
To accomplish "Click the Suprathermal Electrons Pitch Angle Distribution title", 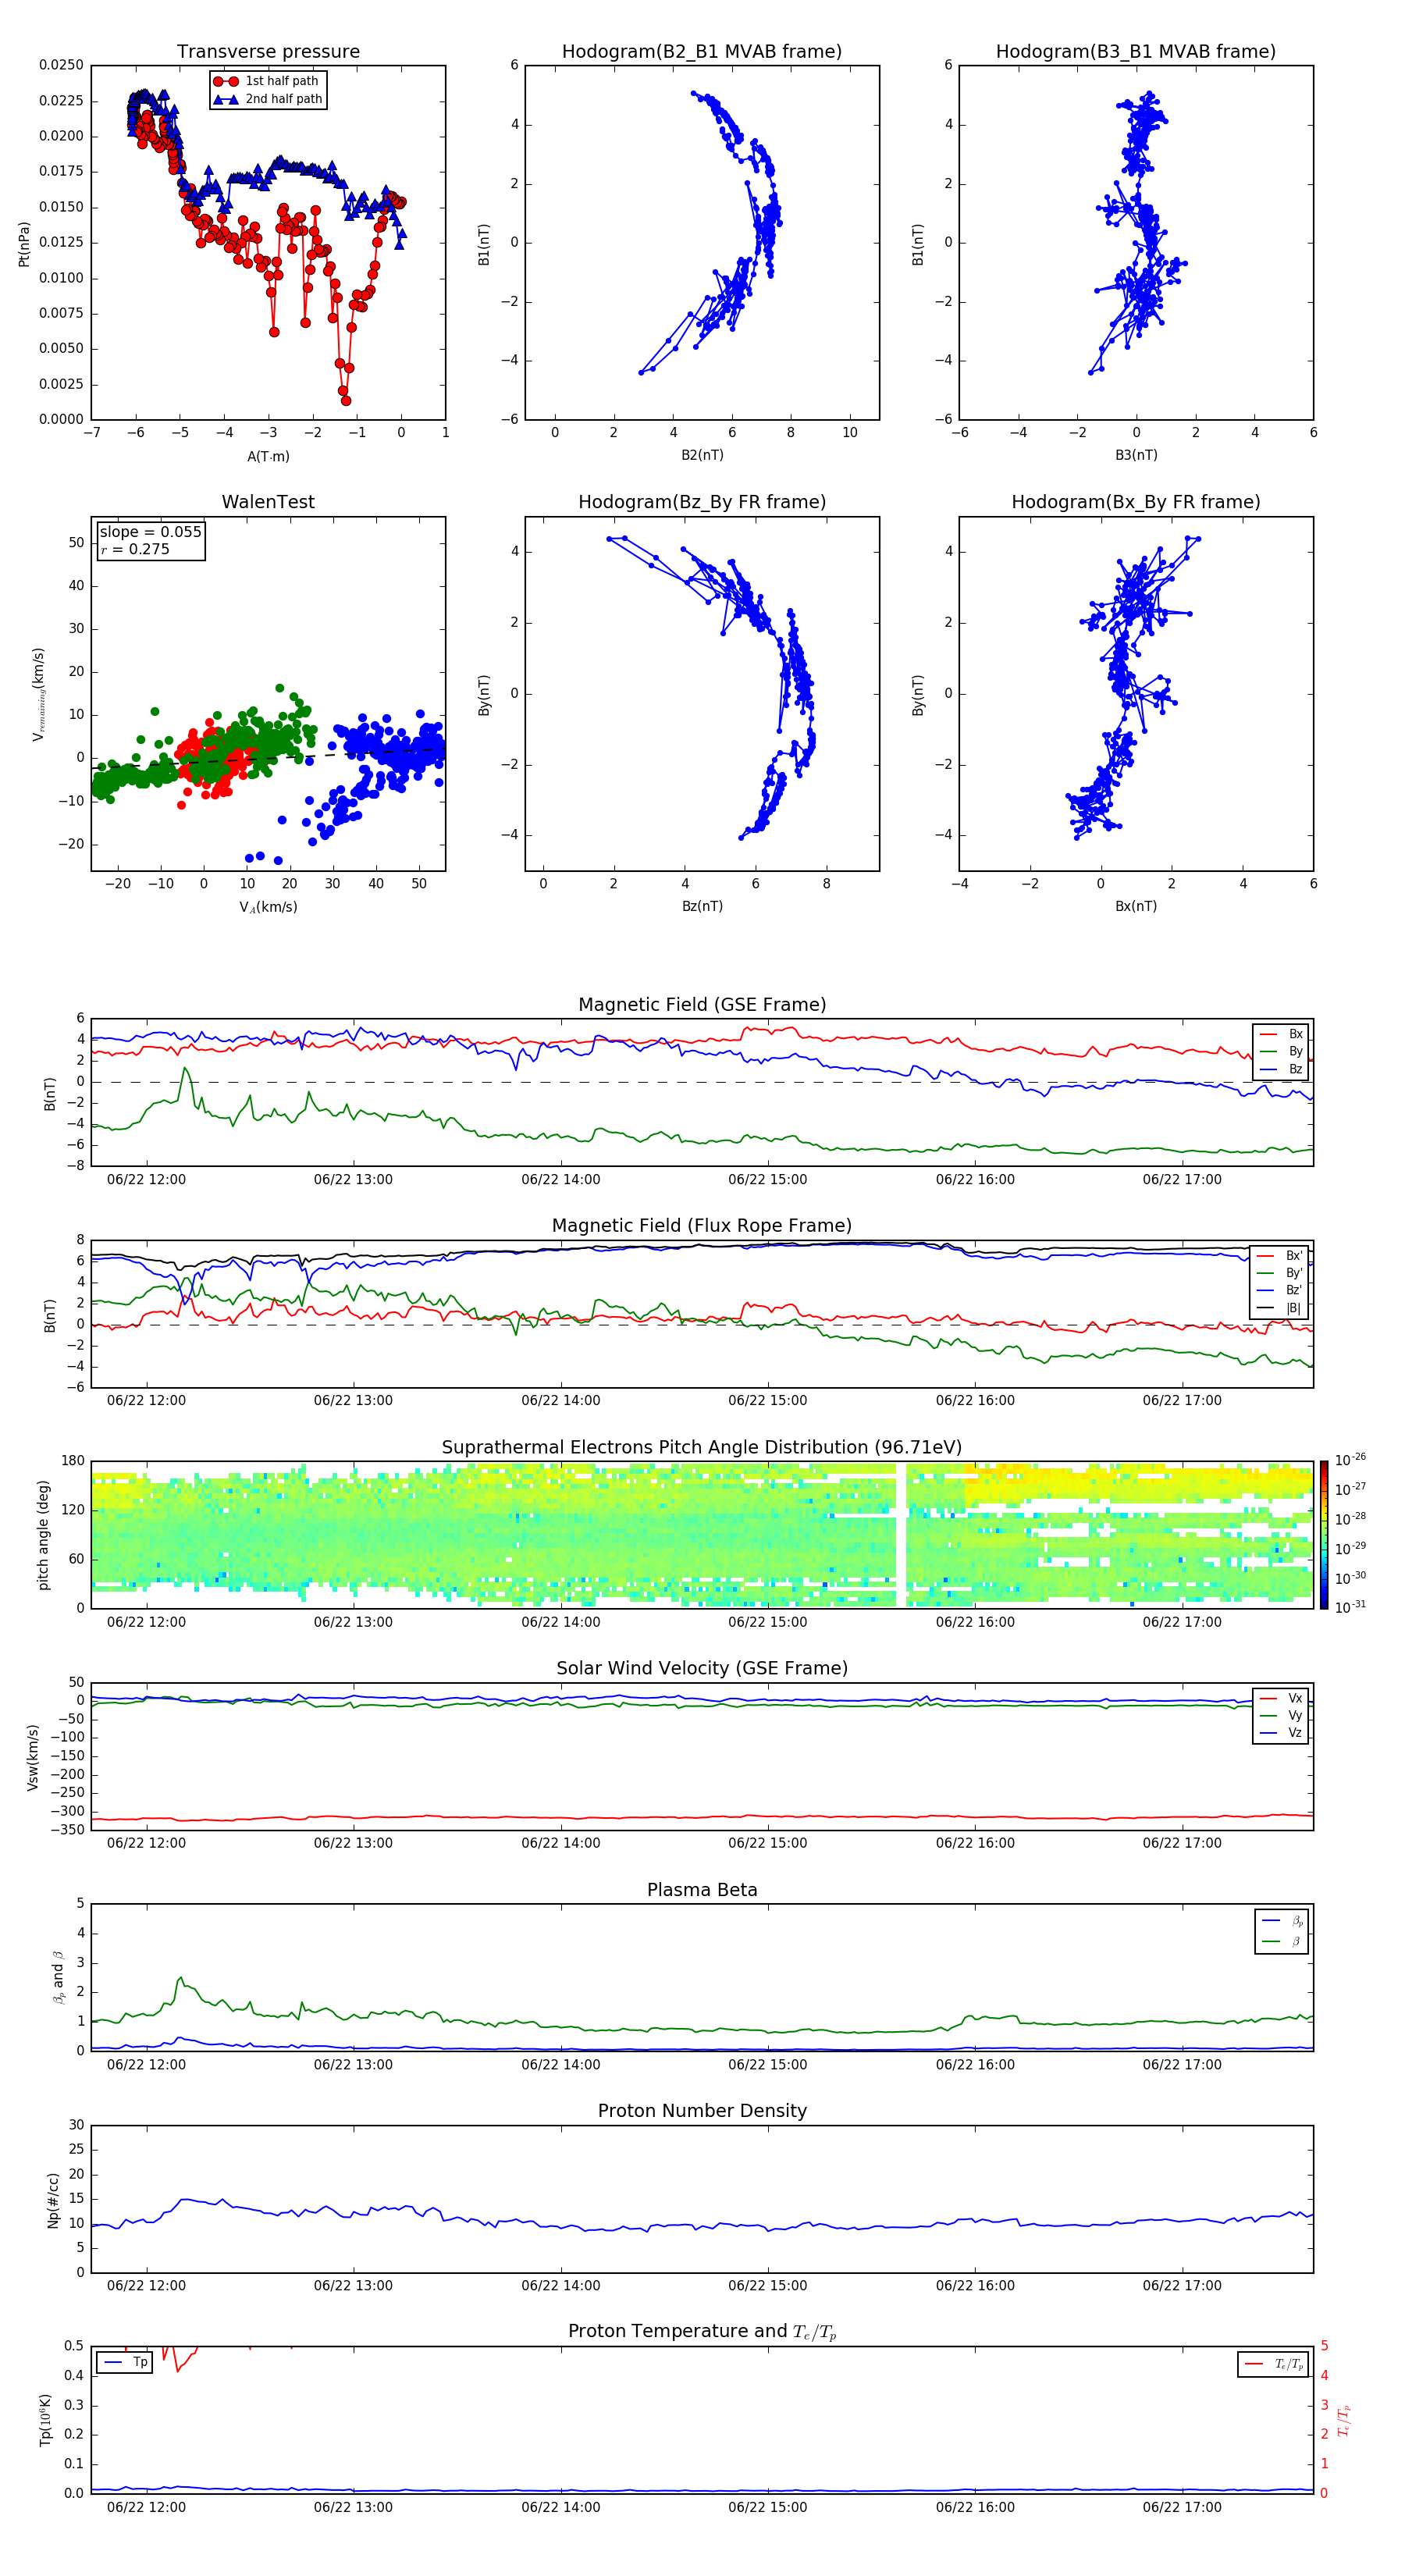I will tap(702, 1448).
